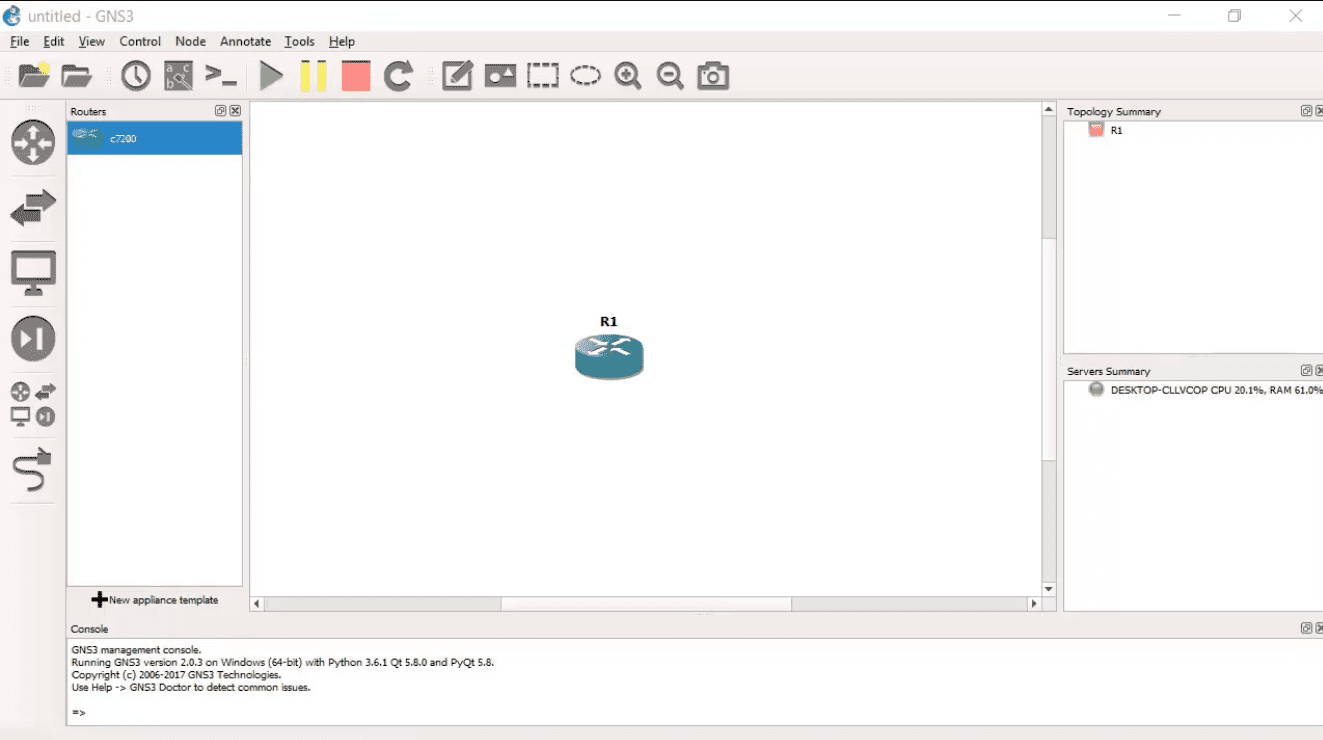Open console to all devices icon
The height and width of the screenshot is (740, 1323).
pyautogui.click(x=220, y=75)
